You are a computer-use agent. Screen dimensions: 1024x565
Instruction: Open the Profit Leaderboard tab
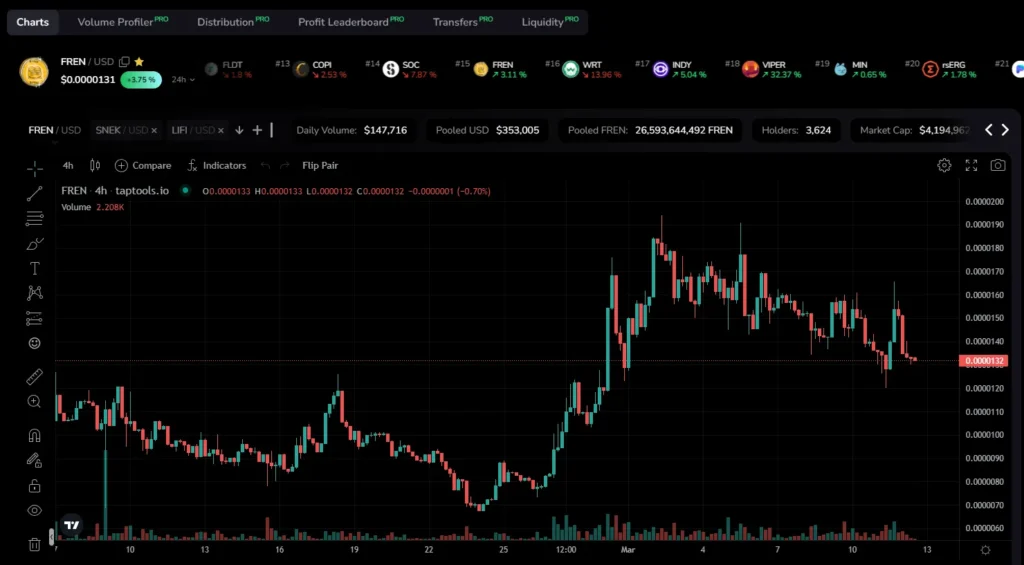point(351,22)
